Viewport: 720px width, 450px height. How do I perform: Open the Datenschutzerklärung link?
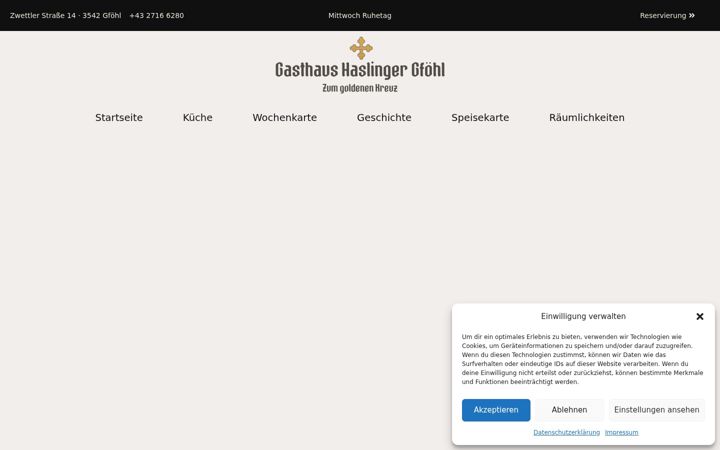pyautogui.click(x=567, y=433)
